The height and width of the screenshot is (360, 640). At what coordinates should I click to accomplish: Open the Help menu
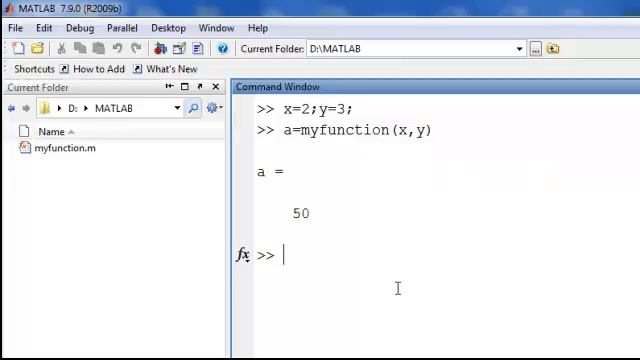pos(258,28)
